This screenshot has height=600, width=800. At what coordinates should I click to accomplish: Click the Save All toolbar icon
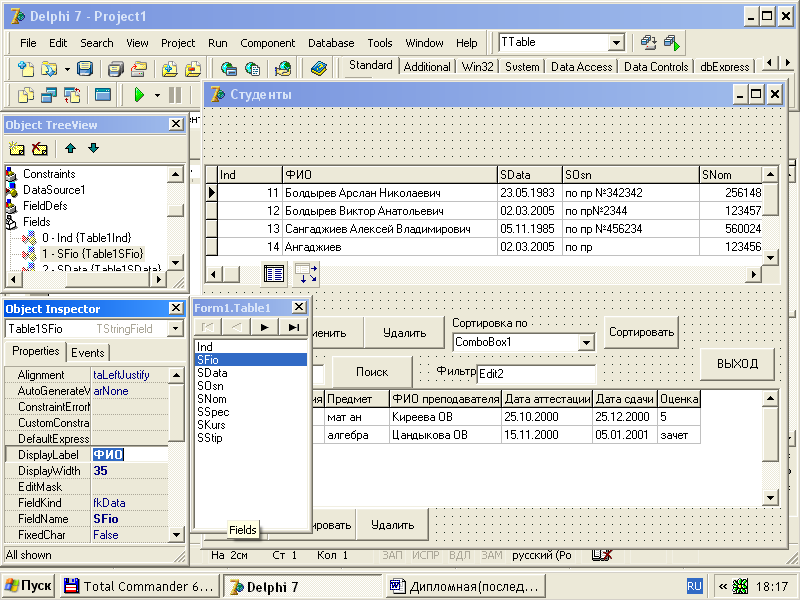click(x=116, y=68)
